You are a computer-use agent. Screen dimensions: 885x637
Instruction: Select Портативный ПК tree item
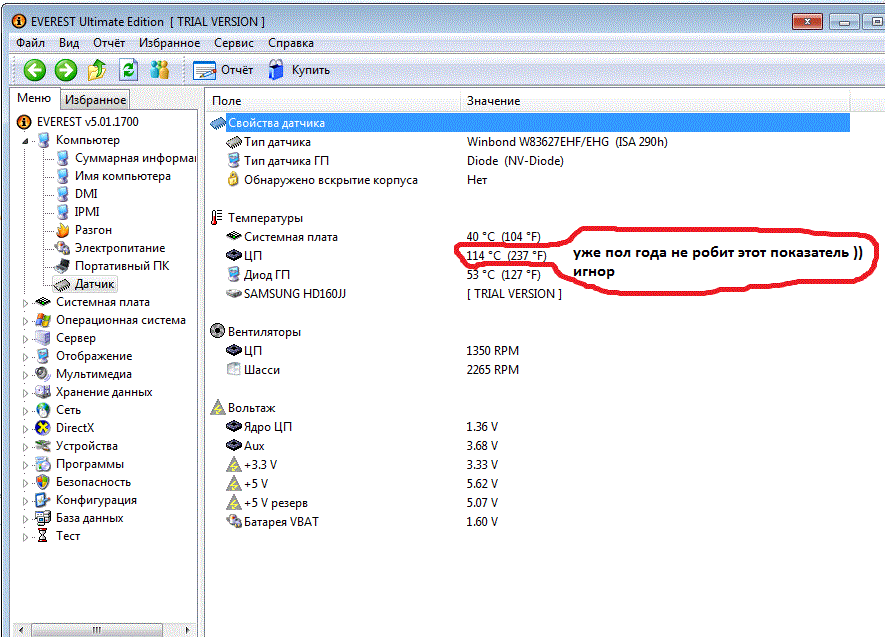tap(122, 266)
